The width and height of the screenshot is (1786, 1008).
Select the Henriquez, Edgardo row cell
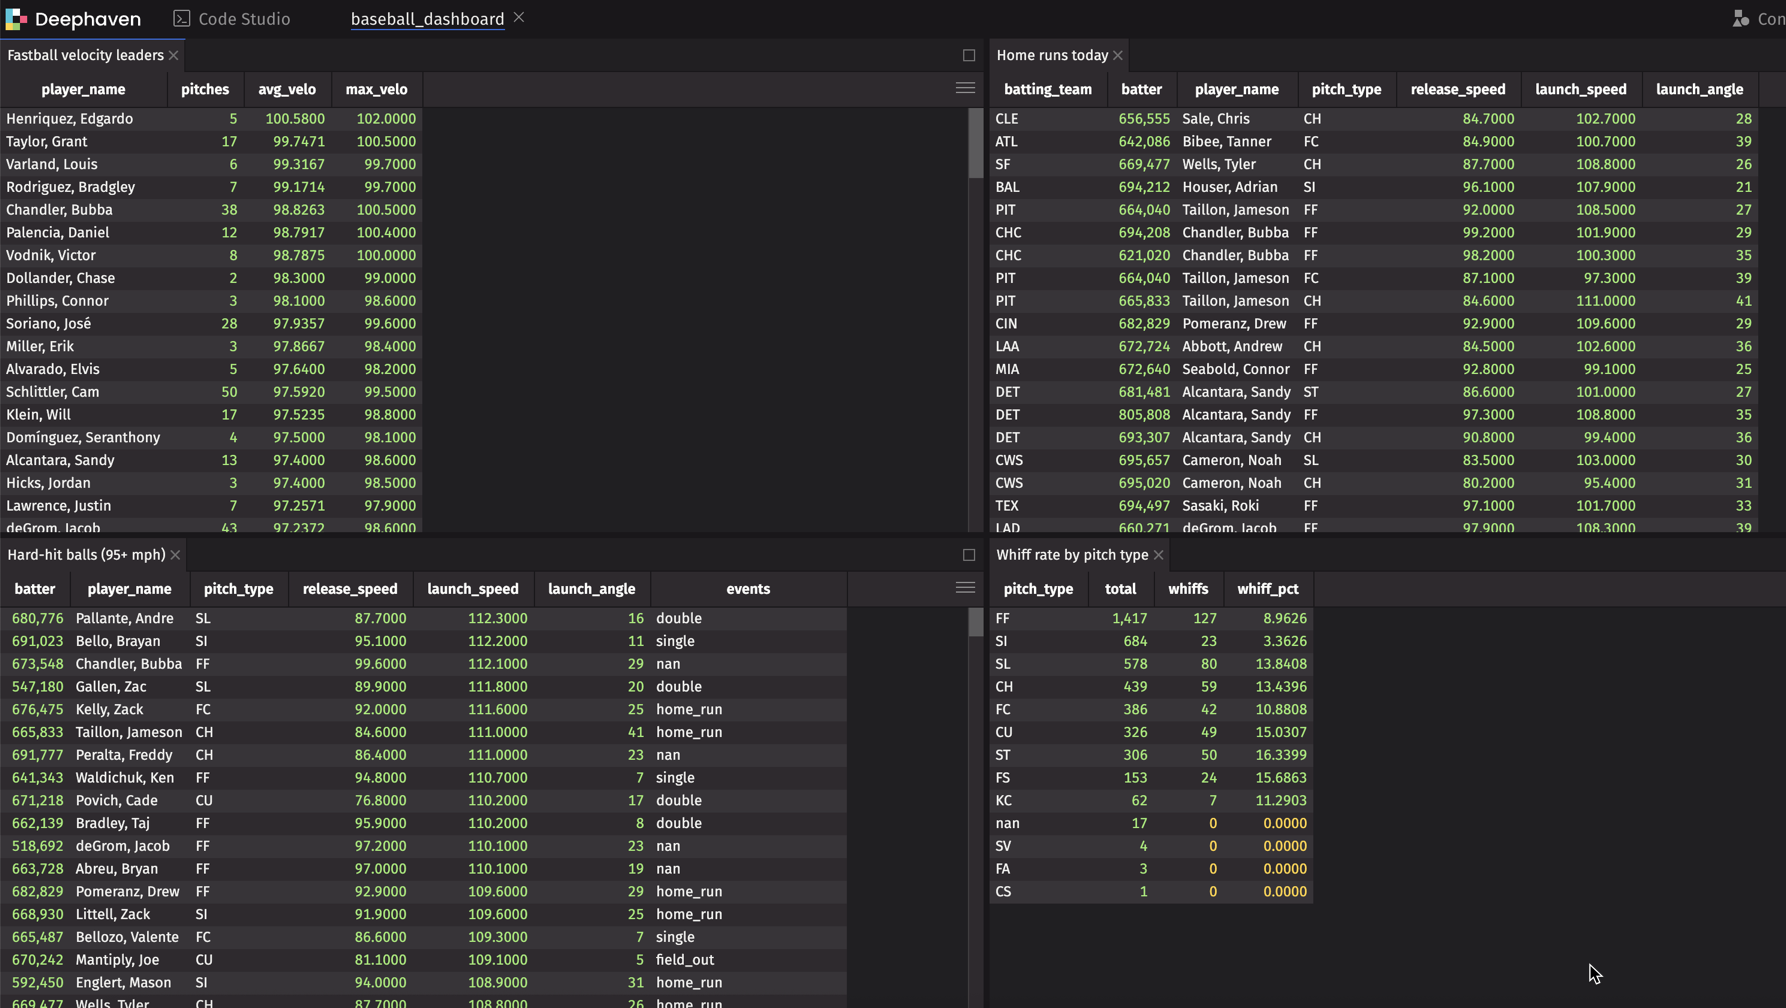(70, 119)
